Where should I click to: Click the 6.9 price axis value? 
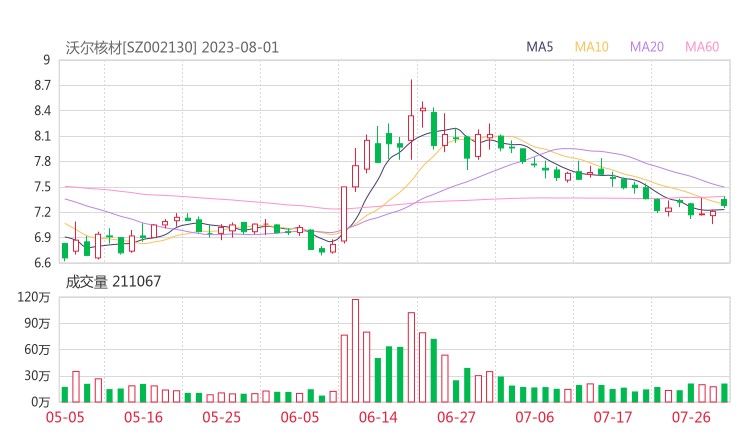click(42, 237)
